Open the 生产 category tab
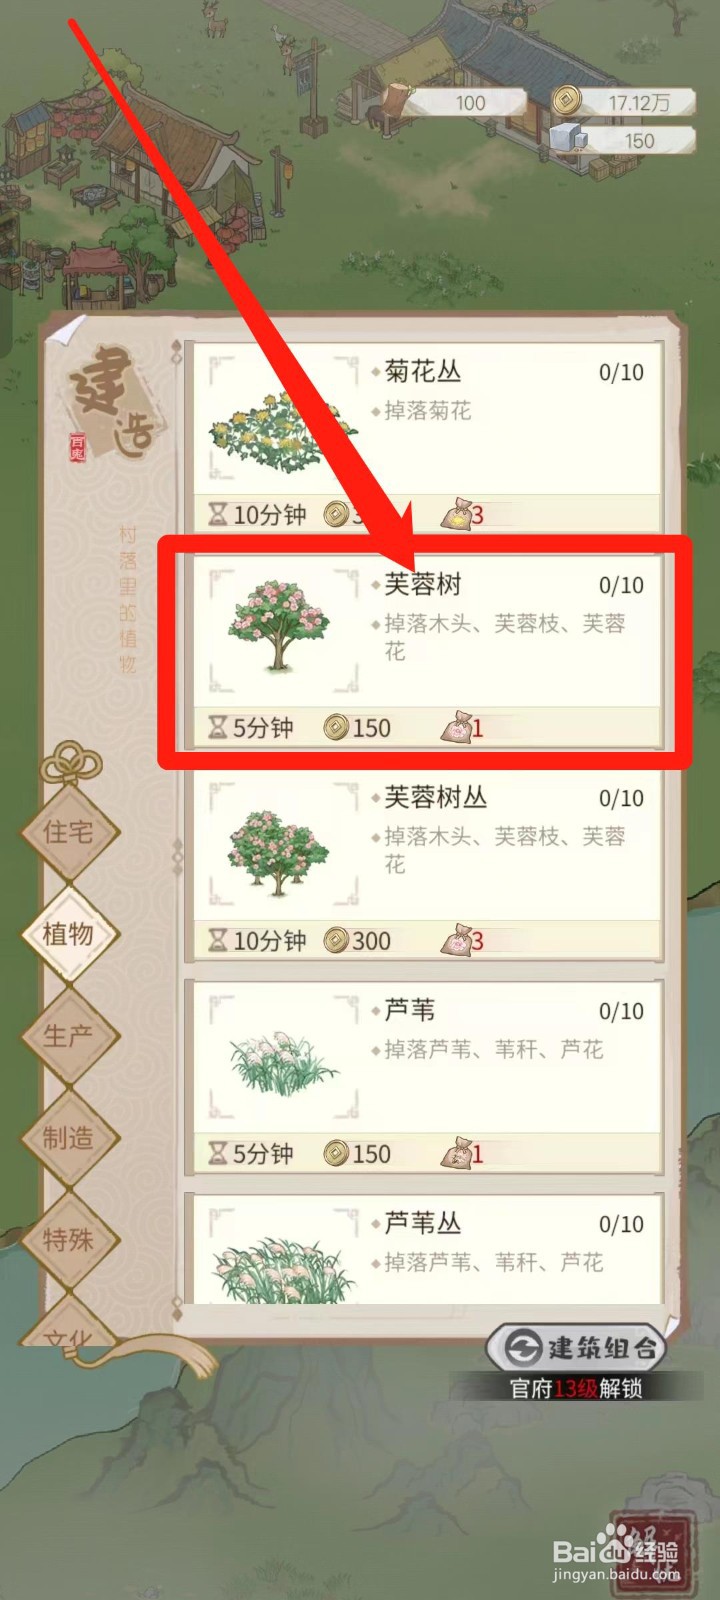 (68, 1035)
